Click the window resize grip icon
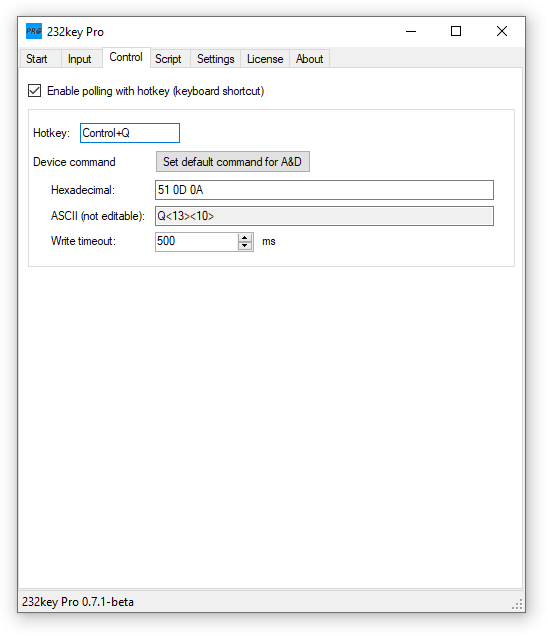 point(517,604)
